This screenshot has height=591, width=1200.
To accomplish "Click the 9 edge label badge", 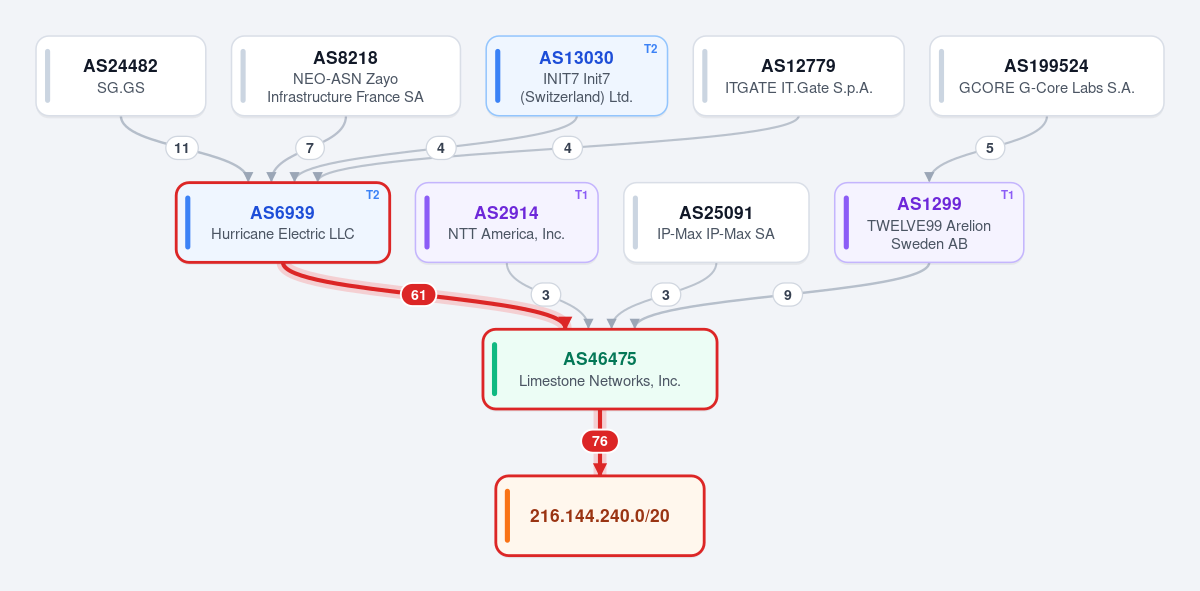I will [x=788, y=295].
